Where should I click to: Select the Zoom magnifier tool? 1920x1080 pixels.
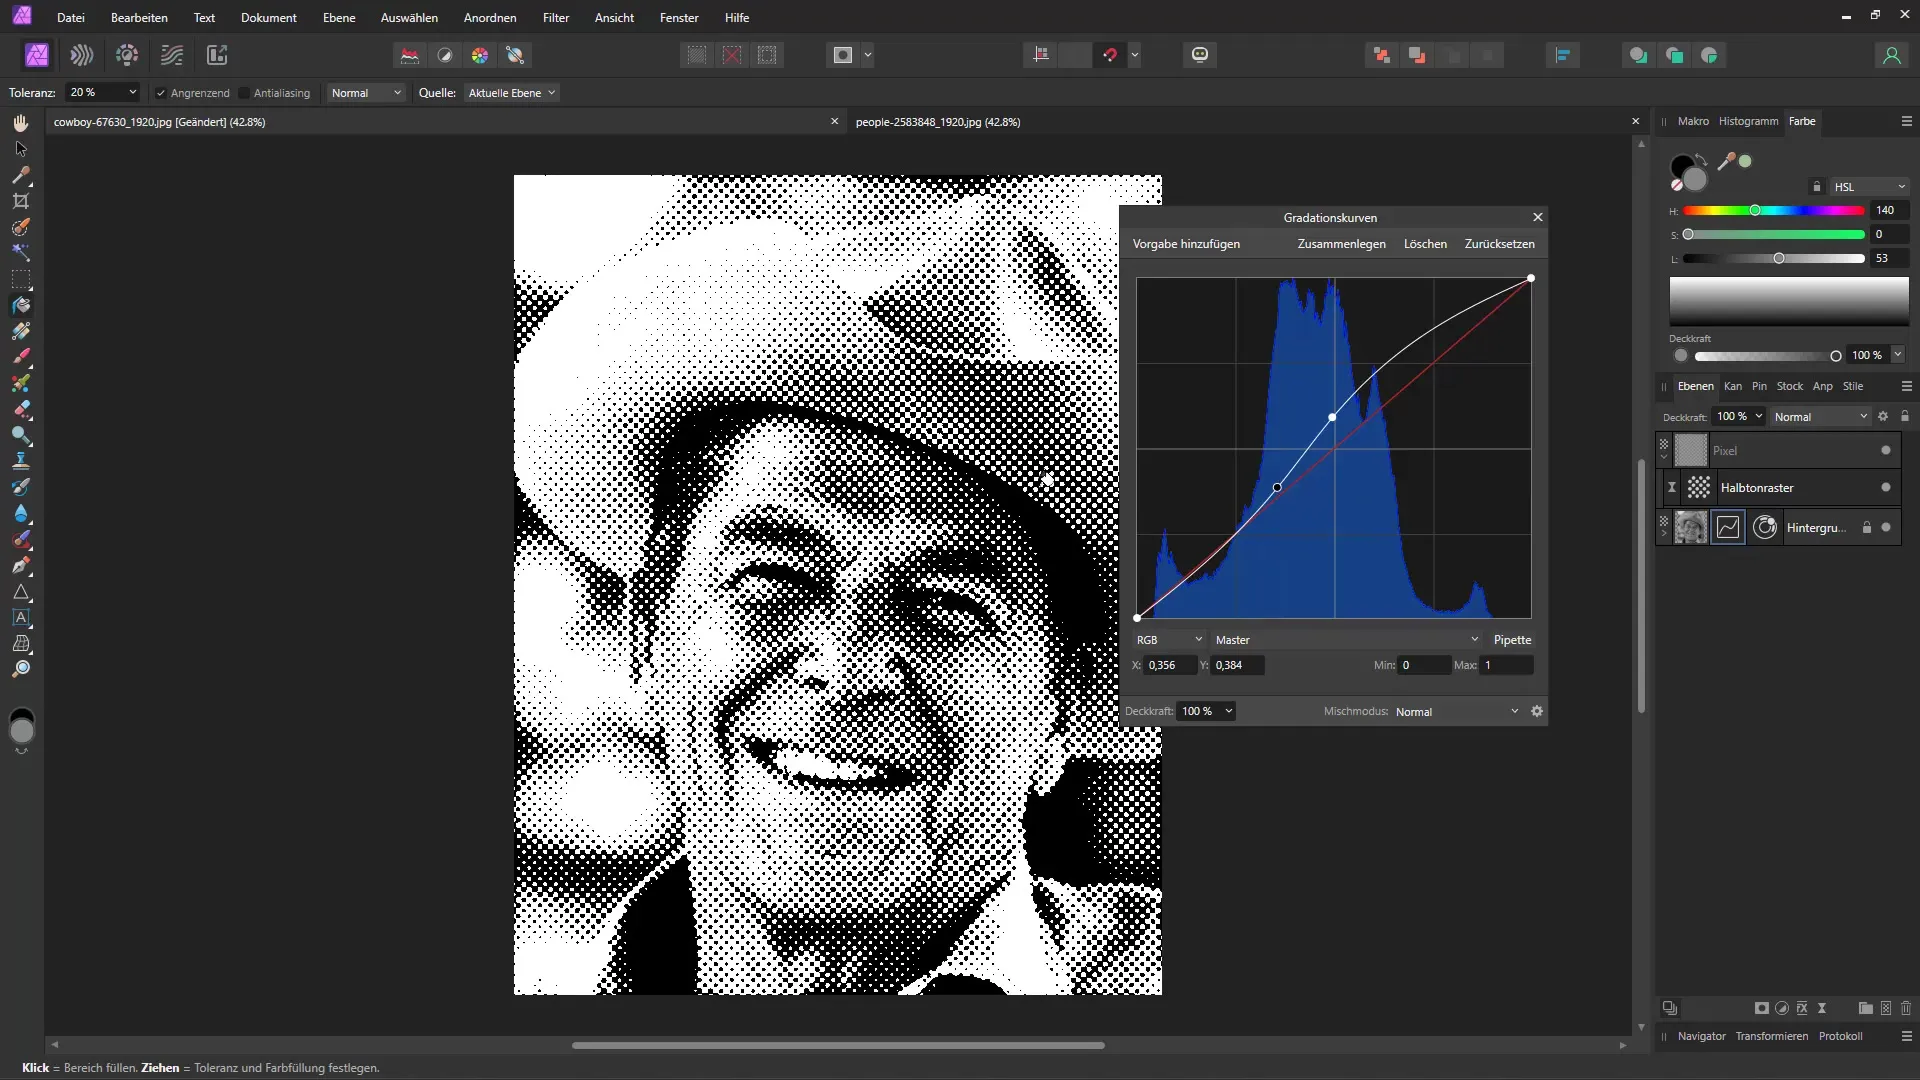coord(21,669)
